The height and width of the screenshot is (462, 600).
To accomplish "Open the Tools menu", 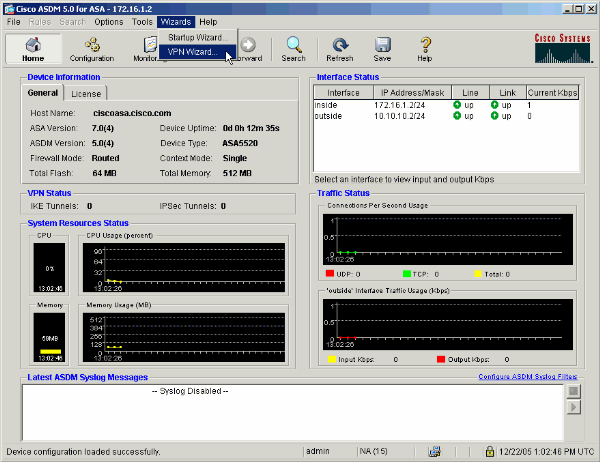I will (x=143, y=21).
